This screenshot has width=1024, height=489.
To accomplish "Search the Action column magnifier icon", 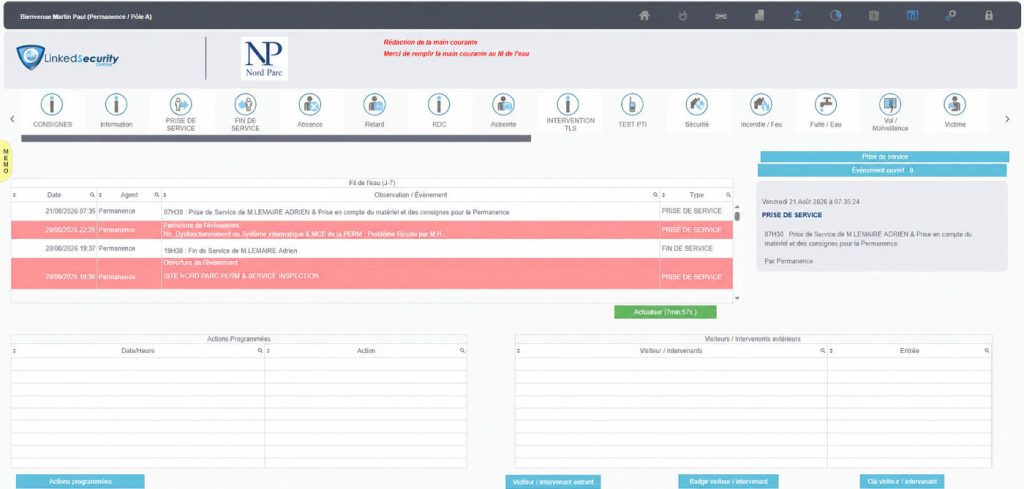I will tap(462, 351).
